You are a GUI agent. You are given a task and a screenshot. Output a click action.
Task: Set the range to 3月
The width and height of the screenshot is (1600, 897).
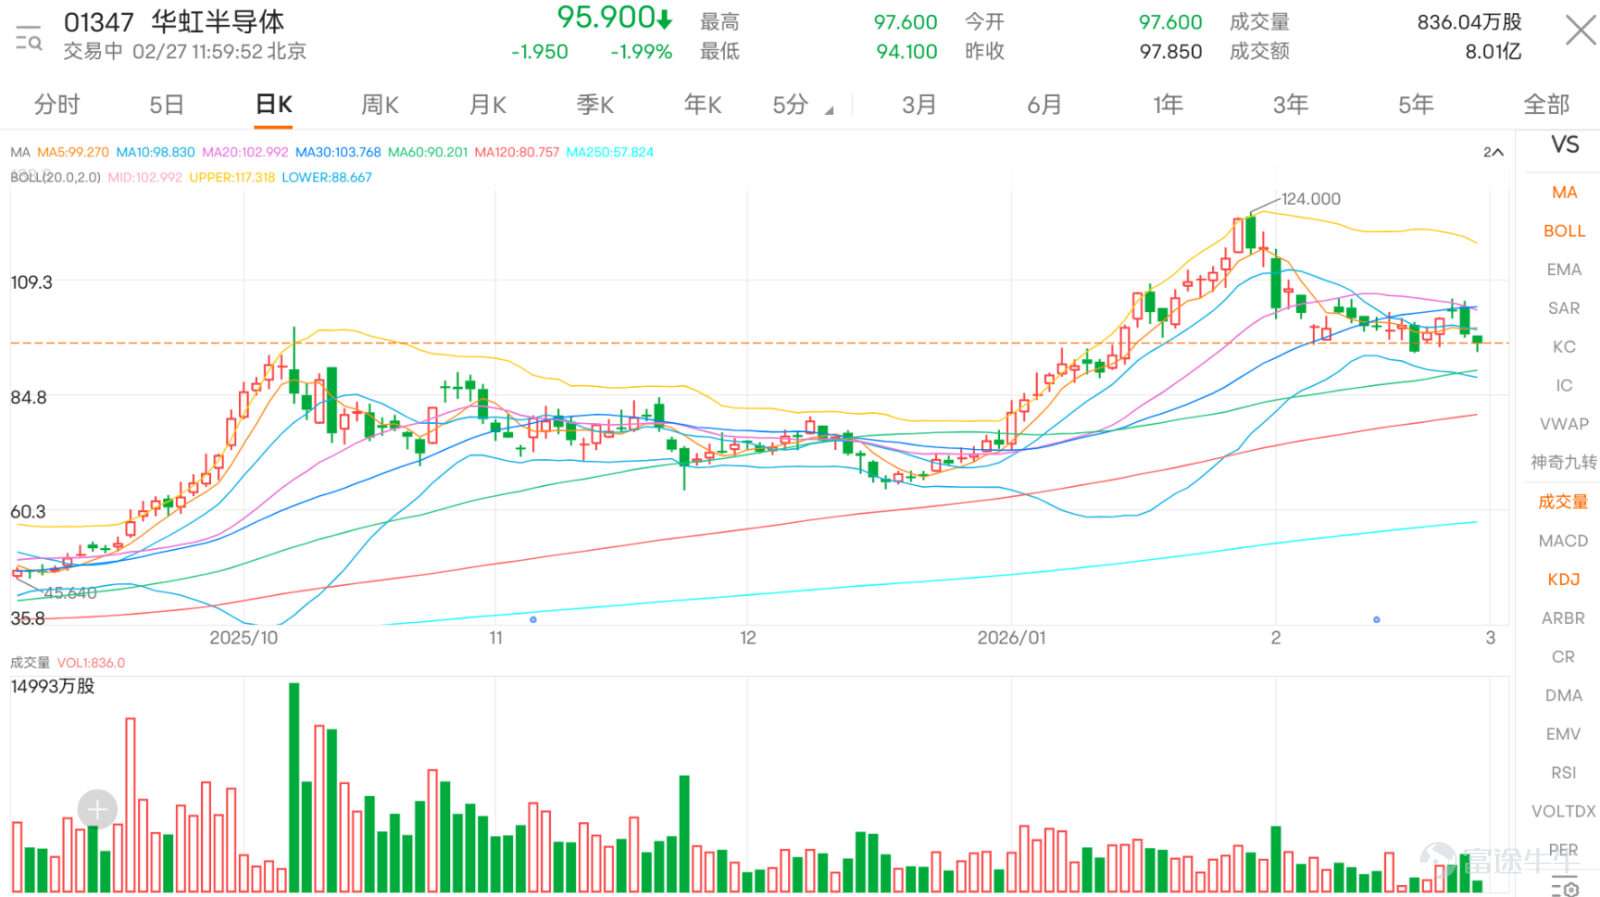919,104
